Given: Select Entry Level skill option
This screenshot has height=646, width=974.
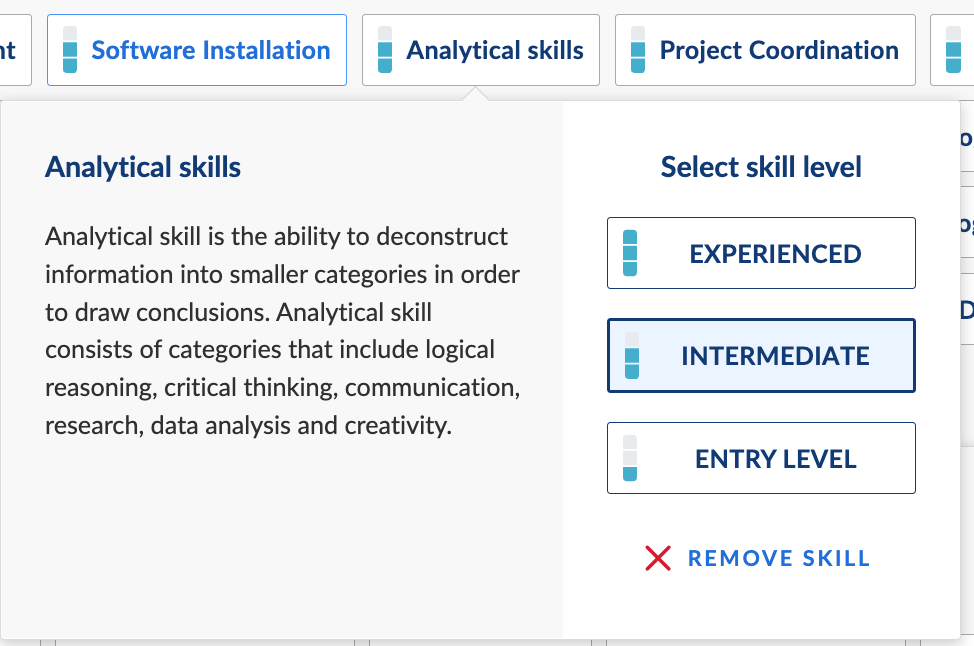Looking at the screenshot, I should (x=762, y=458).
